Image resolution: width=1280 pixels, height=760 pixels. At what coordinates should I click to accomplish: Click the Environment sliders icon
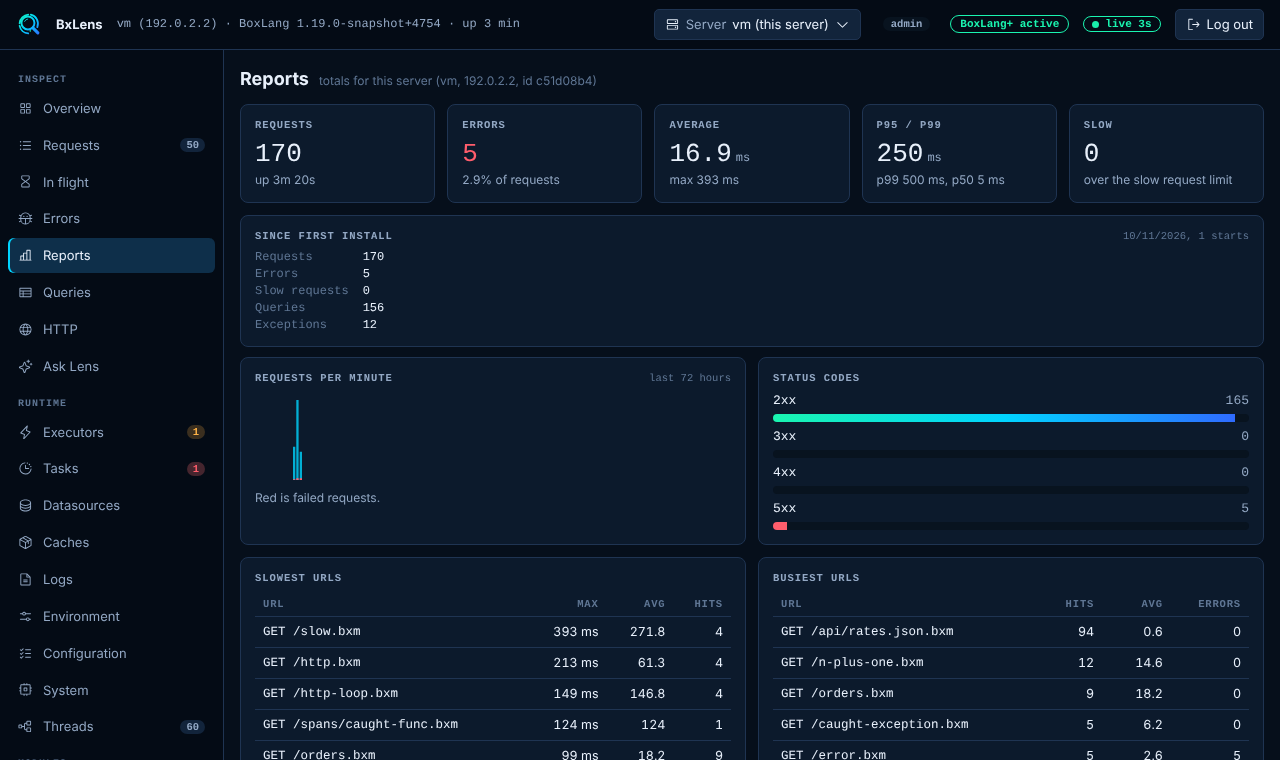pyautogui.click(x=25, y=616)
